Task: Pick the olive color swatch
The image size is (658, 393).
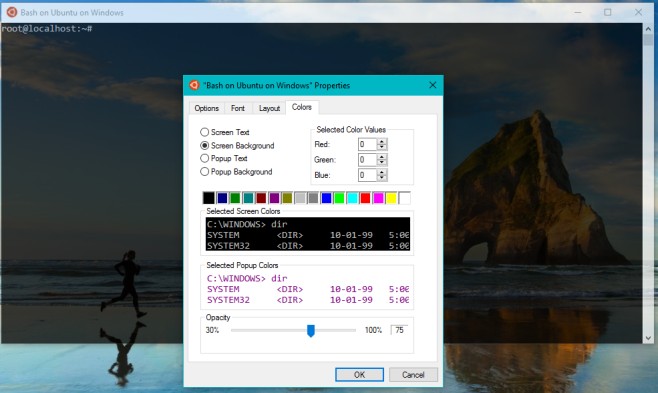Action: 287,198
